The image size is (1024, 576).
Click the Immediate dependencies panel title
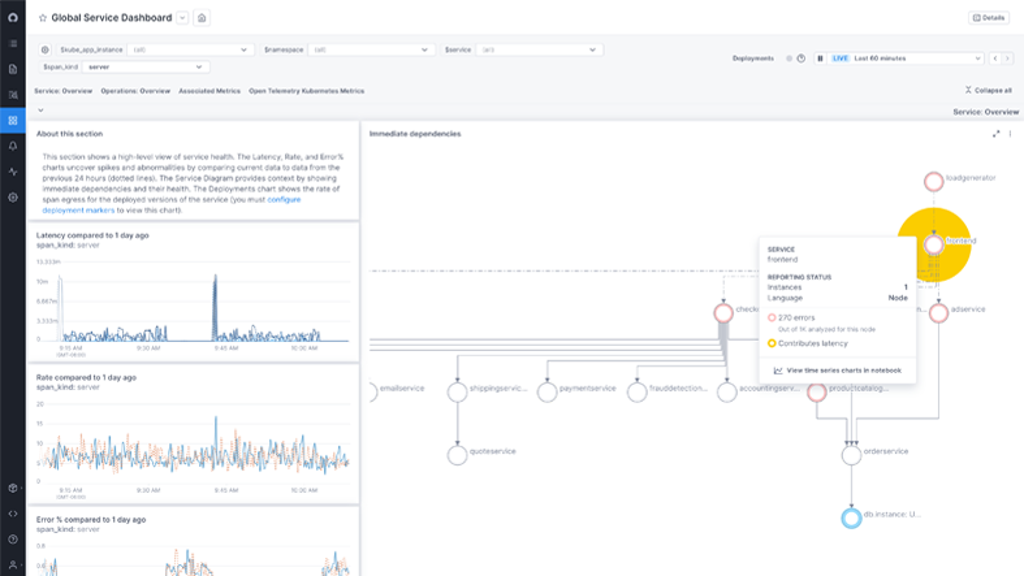[415, 134]
